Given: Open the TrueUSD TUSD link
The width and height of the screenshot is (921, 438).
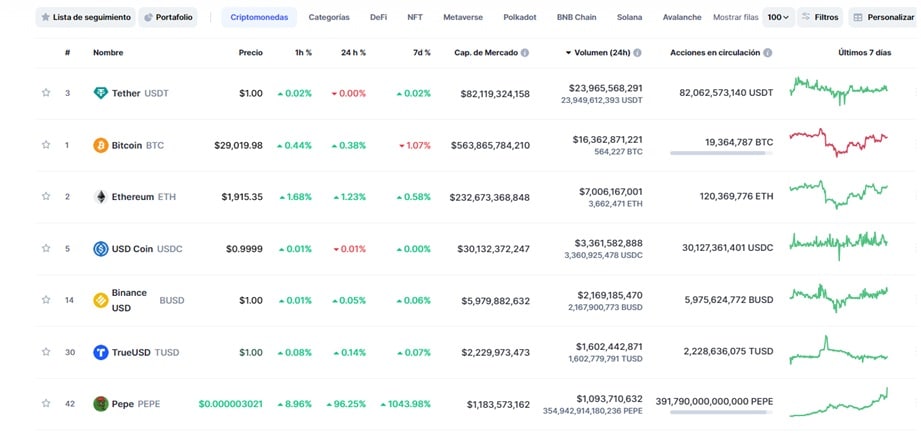Looking at the screenshot, I should (x=146, y=352).
